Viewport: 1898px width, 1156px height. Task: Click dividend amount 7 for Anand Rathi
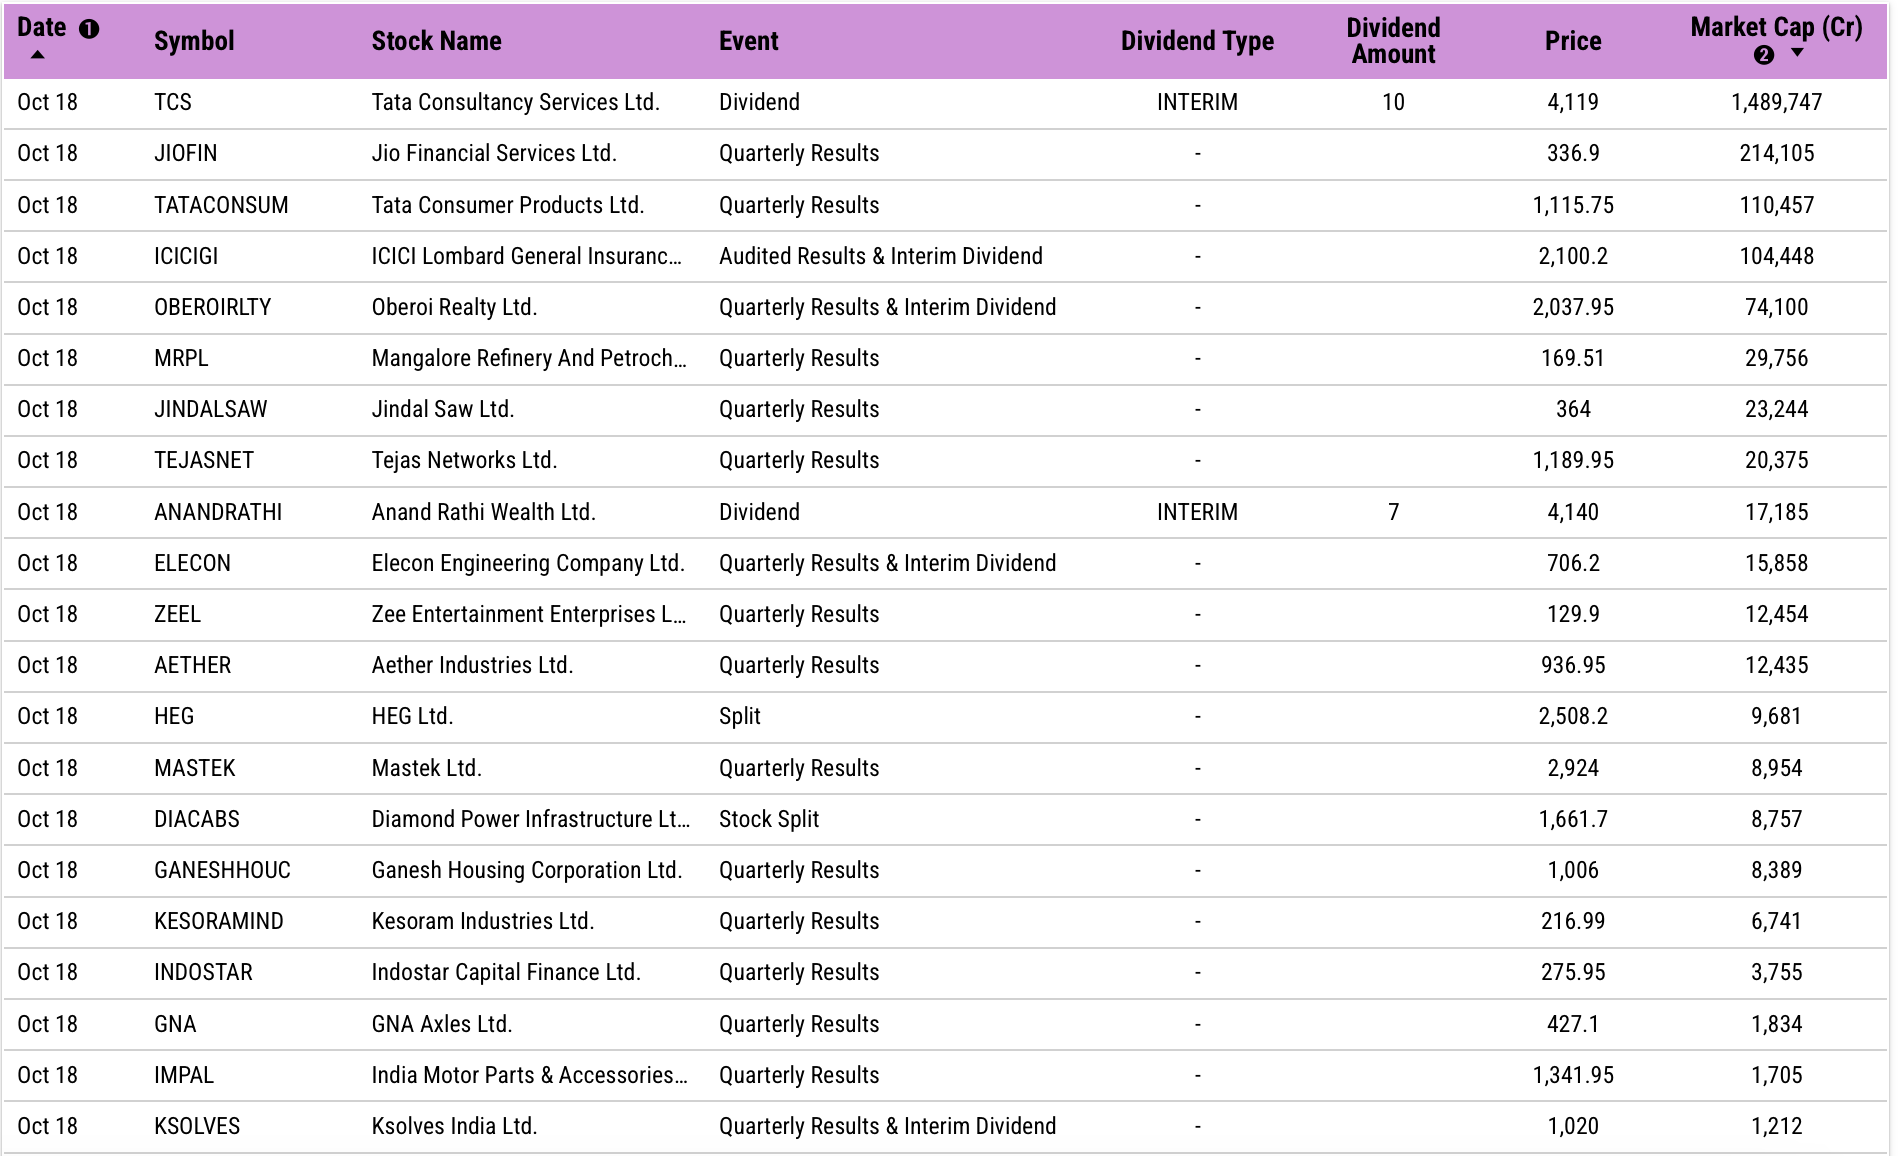1393,512
